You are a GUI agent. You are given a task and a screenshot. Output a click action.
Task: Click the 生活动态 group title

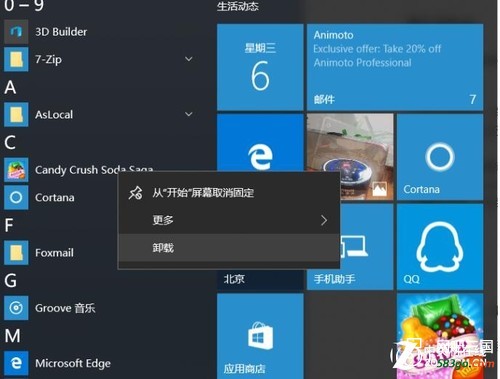(238, 6)
